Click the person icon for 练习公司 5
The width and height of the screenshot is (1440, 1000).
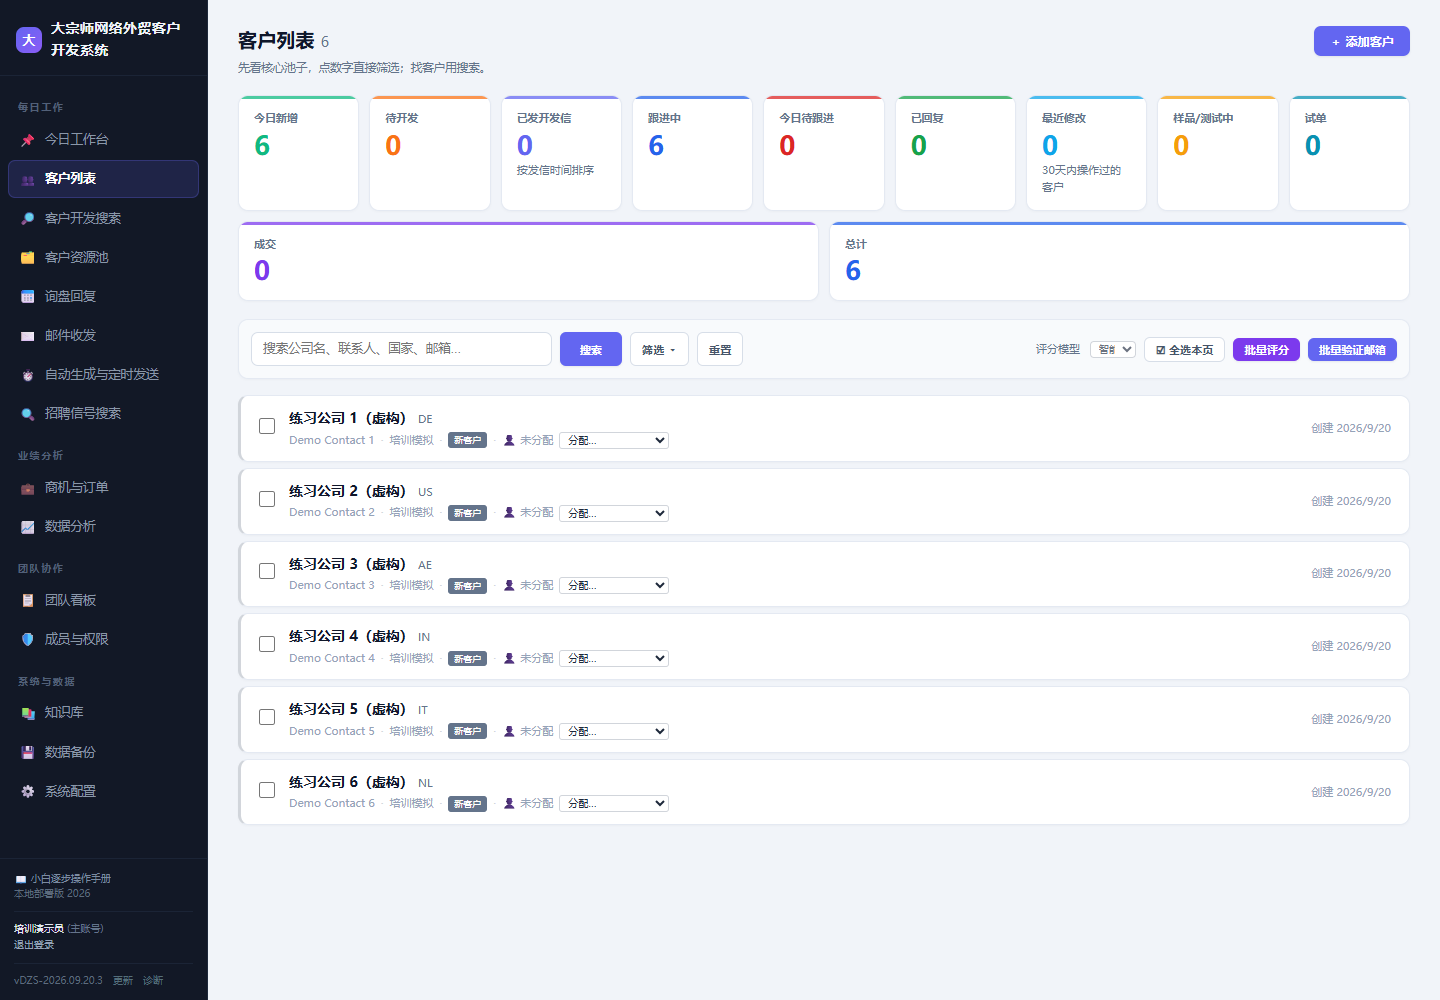509,731
